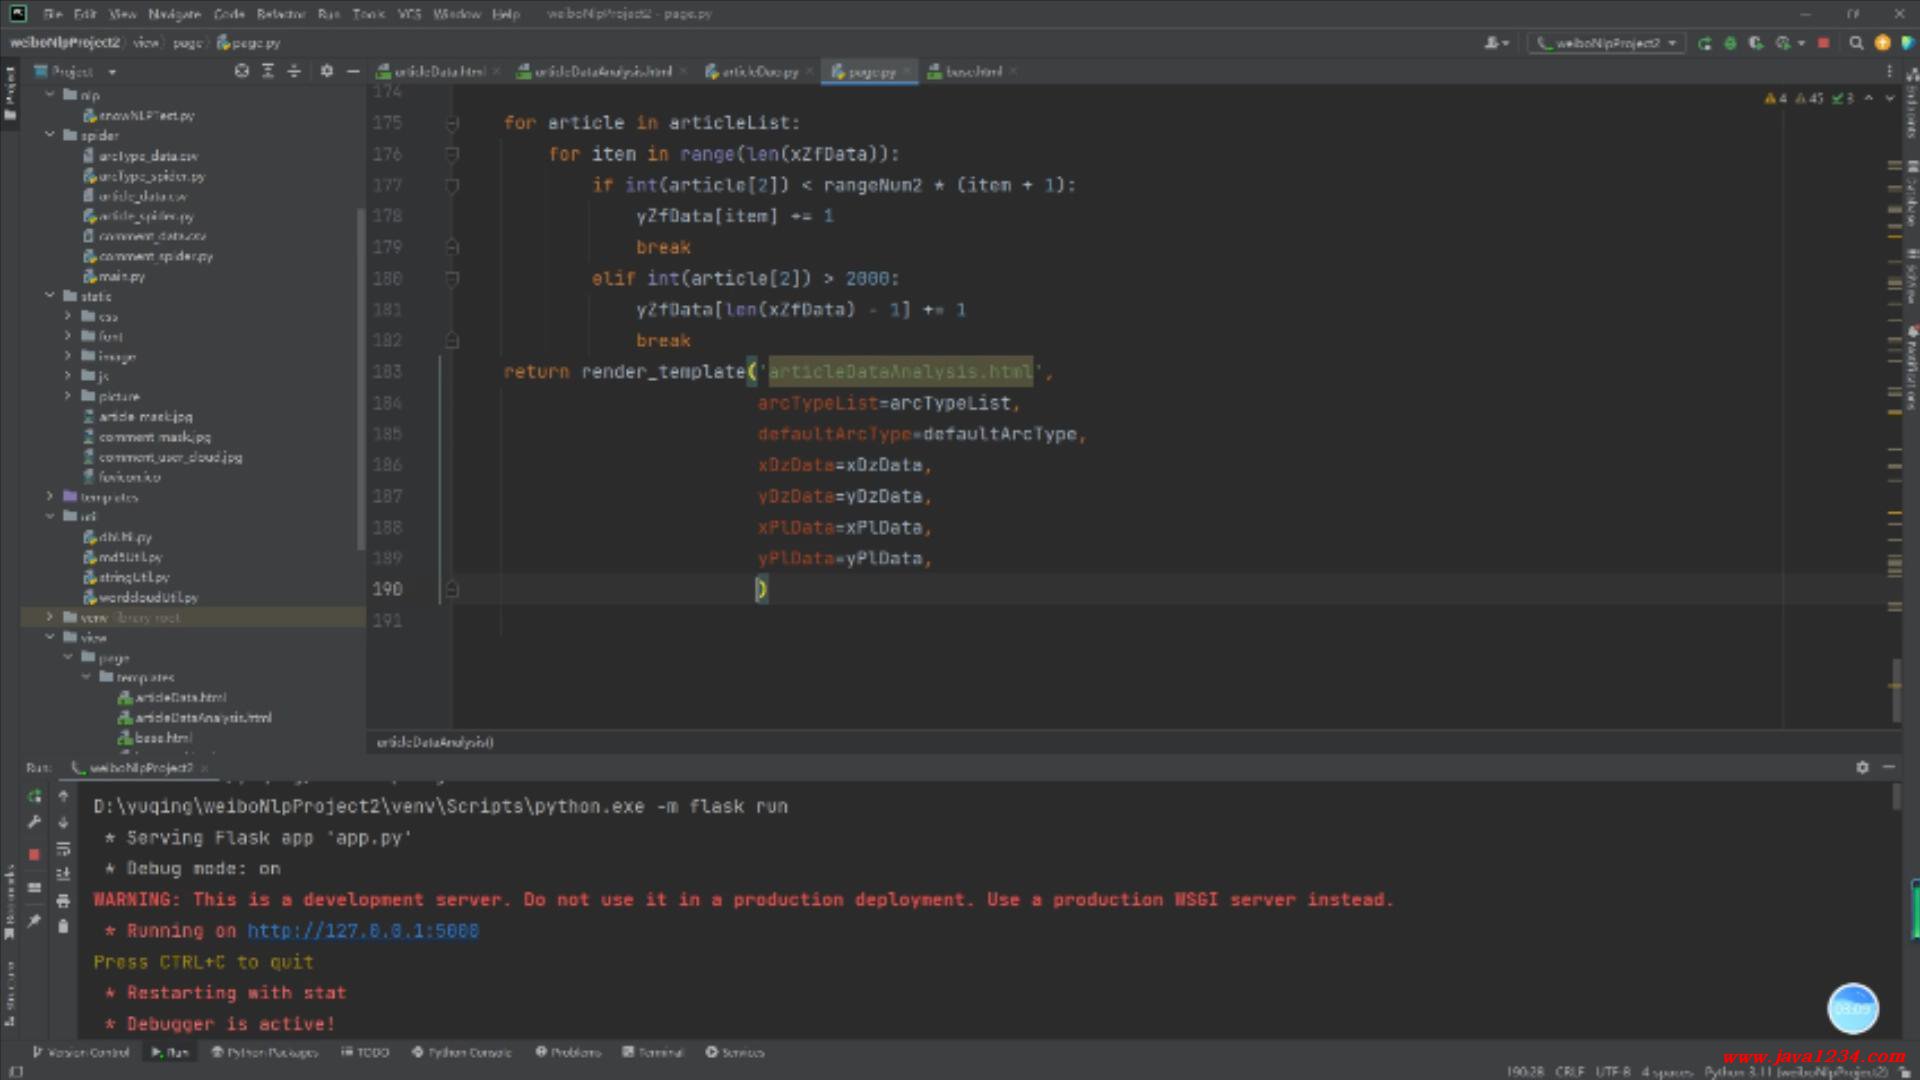Open the Terminal tool window button
This screenshot has width=1920, height=1080.
(x=653, y=1052)
